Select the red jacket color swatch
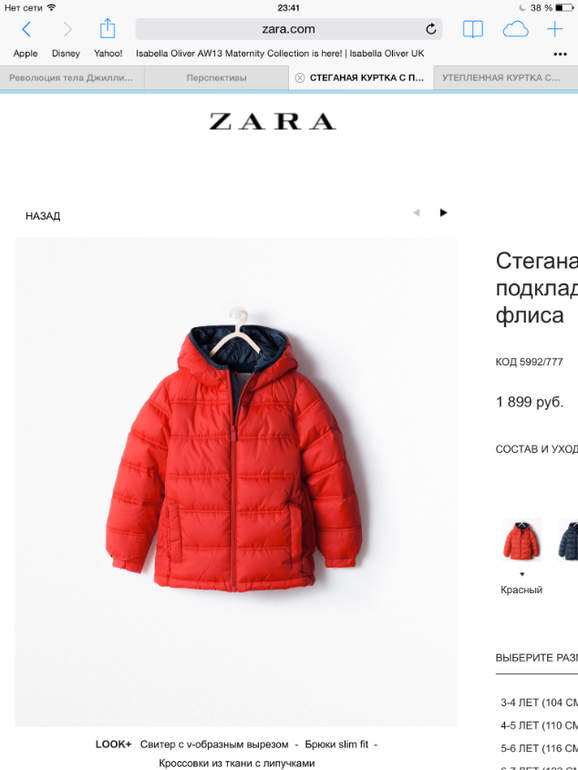 [522, 540]
